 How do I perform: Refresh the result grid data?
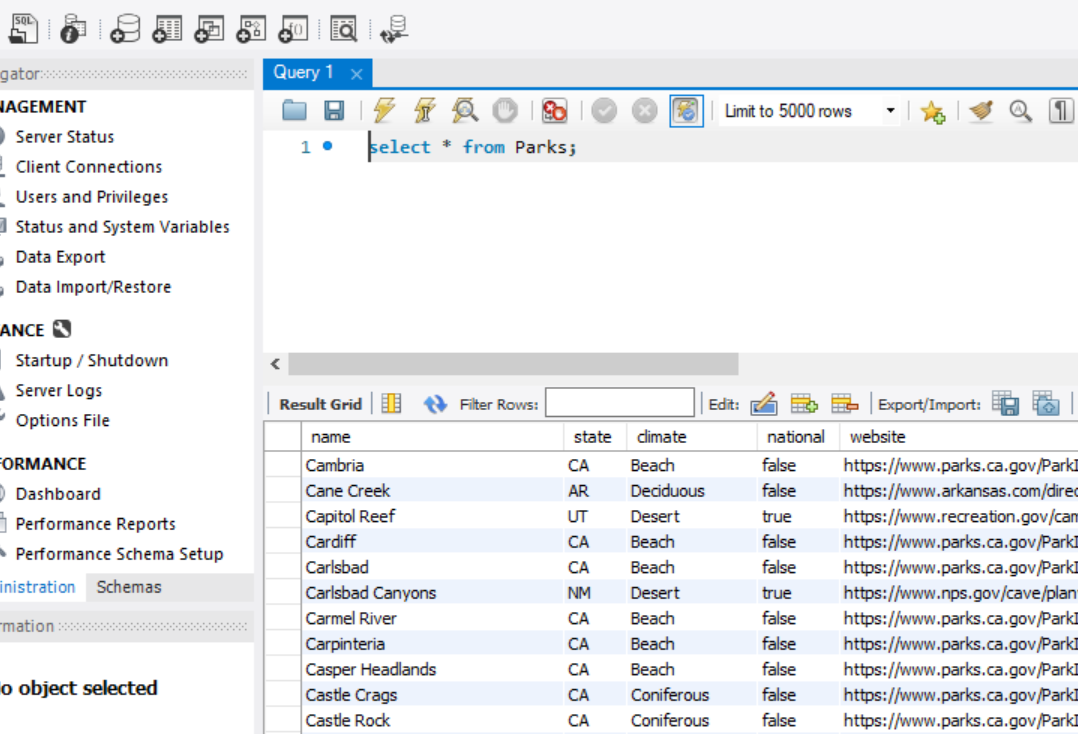[435, 404]
